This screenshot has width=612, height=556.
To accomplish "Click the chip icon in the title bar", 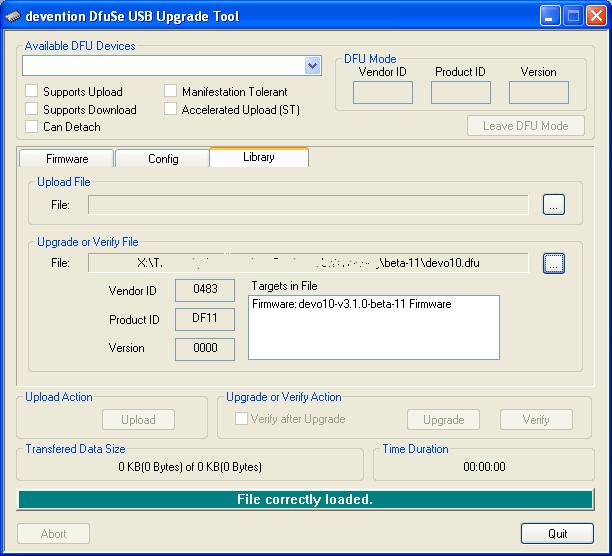I will click(12, 16).
